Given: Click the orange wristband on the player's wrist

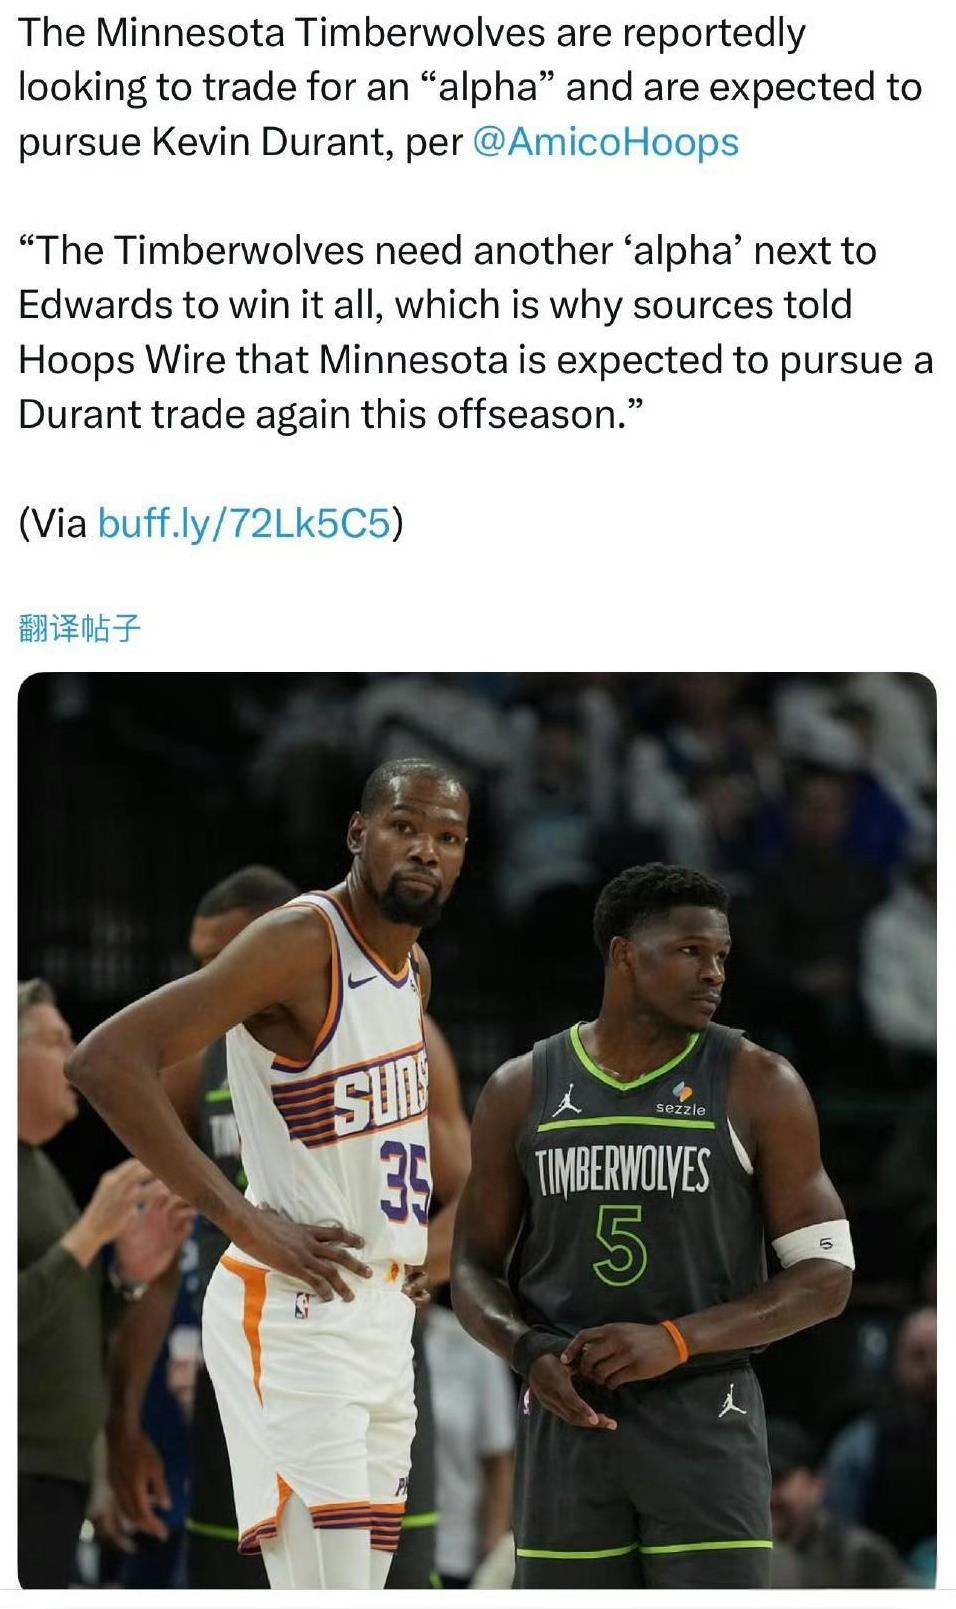Looking at the screenshot, I should point(675,1342).
